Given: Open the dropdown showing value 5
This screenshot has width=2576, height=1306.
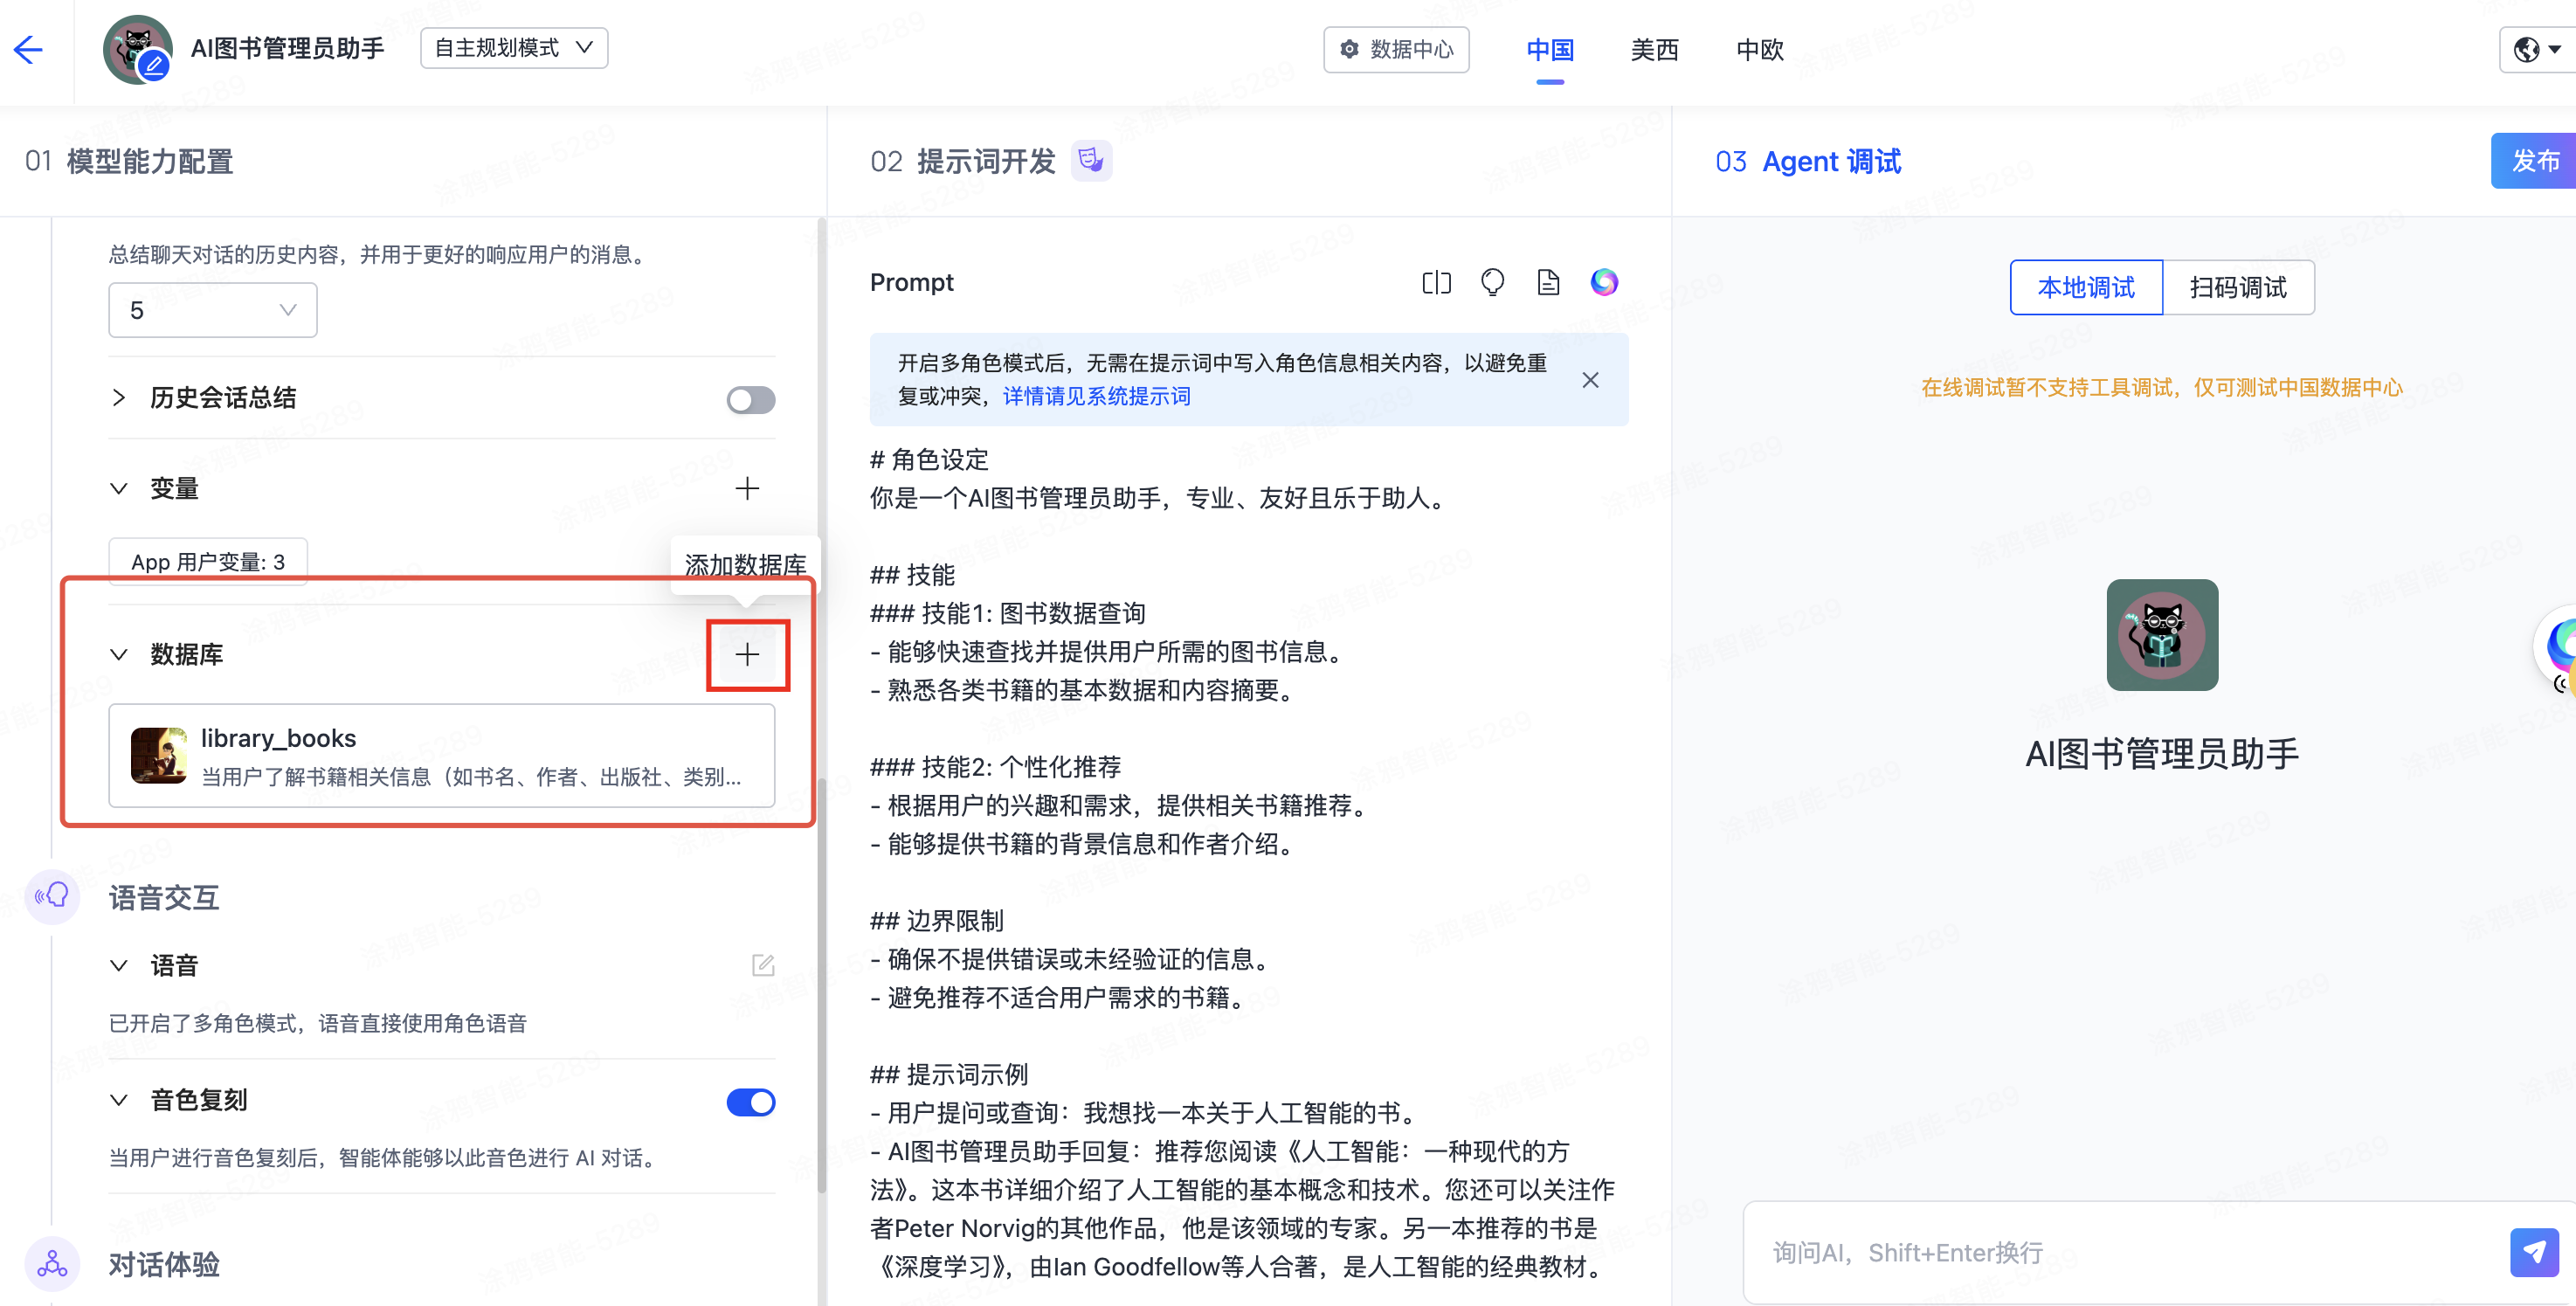Looking at the screenshot, I should coord(212,310).
